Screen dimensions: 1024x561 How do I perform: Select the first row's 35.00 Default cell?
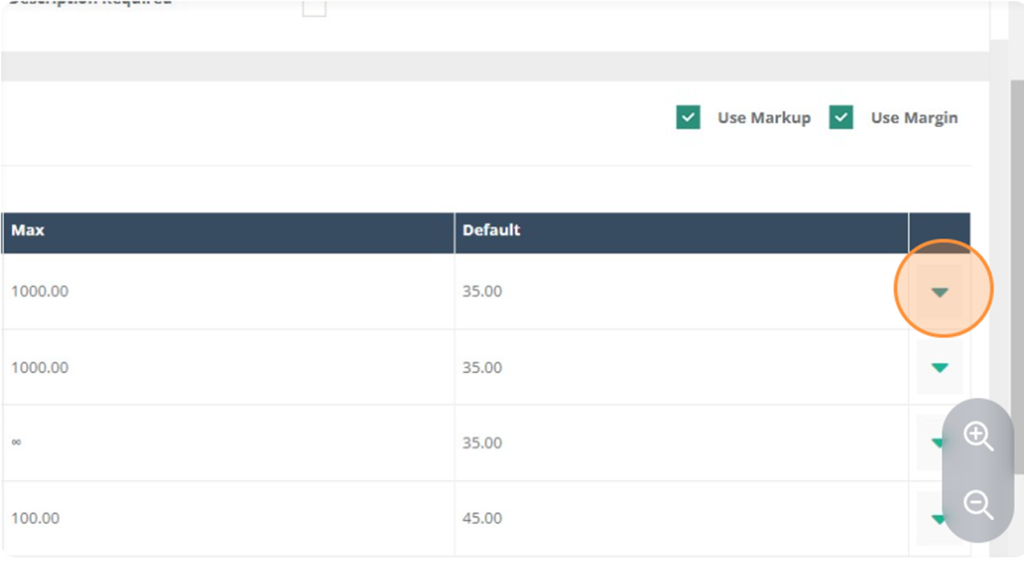pyautogui.click(x=681, y=291)
